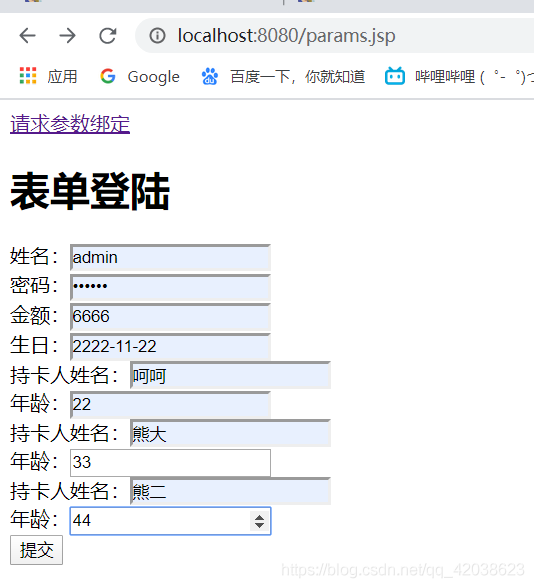This screenshot has width=534, height=588.
Task: Submit the form with the 提交 button
Action: tap(36, 550)
